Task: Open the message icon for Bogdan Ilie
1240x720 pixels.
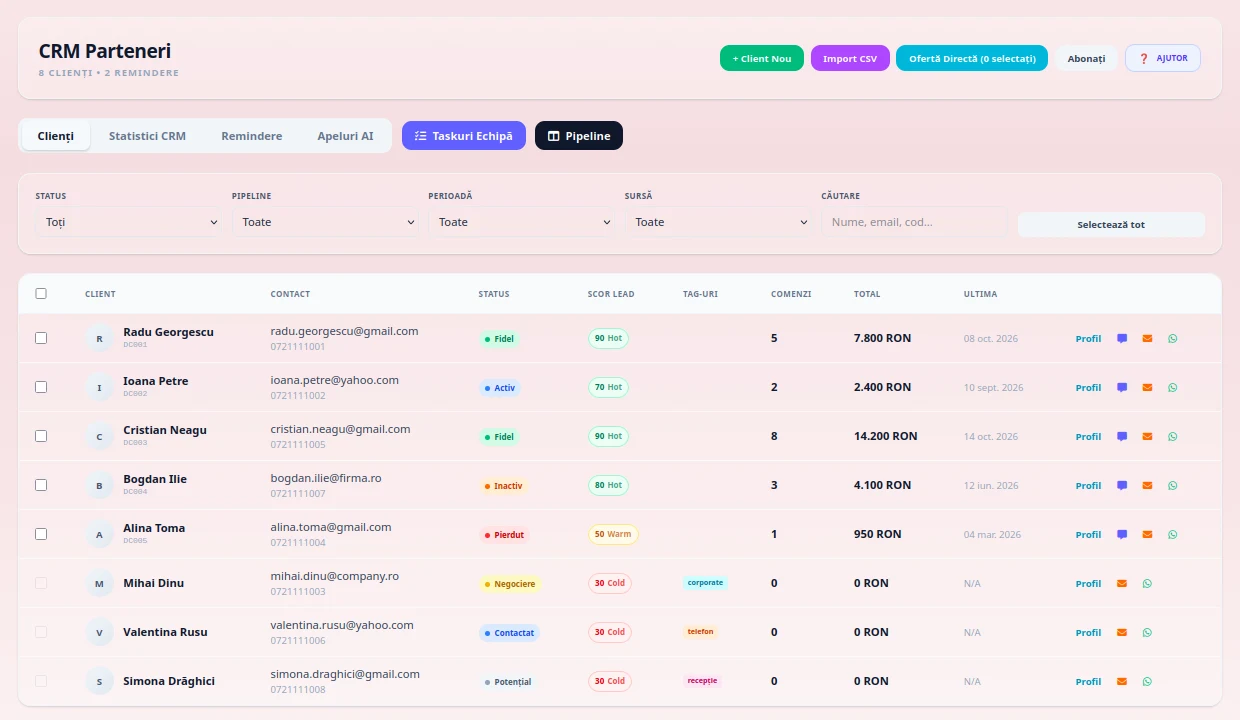Action: pyautogui.click(x=1122, y=485)
